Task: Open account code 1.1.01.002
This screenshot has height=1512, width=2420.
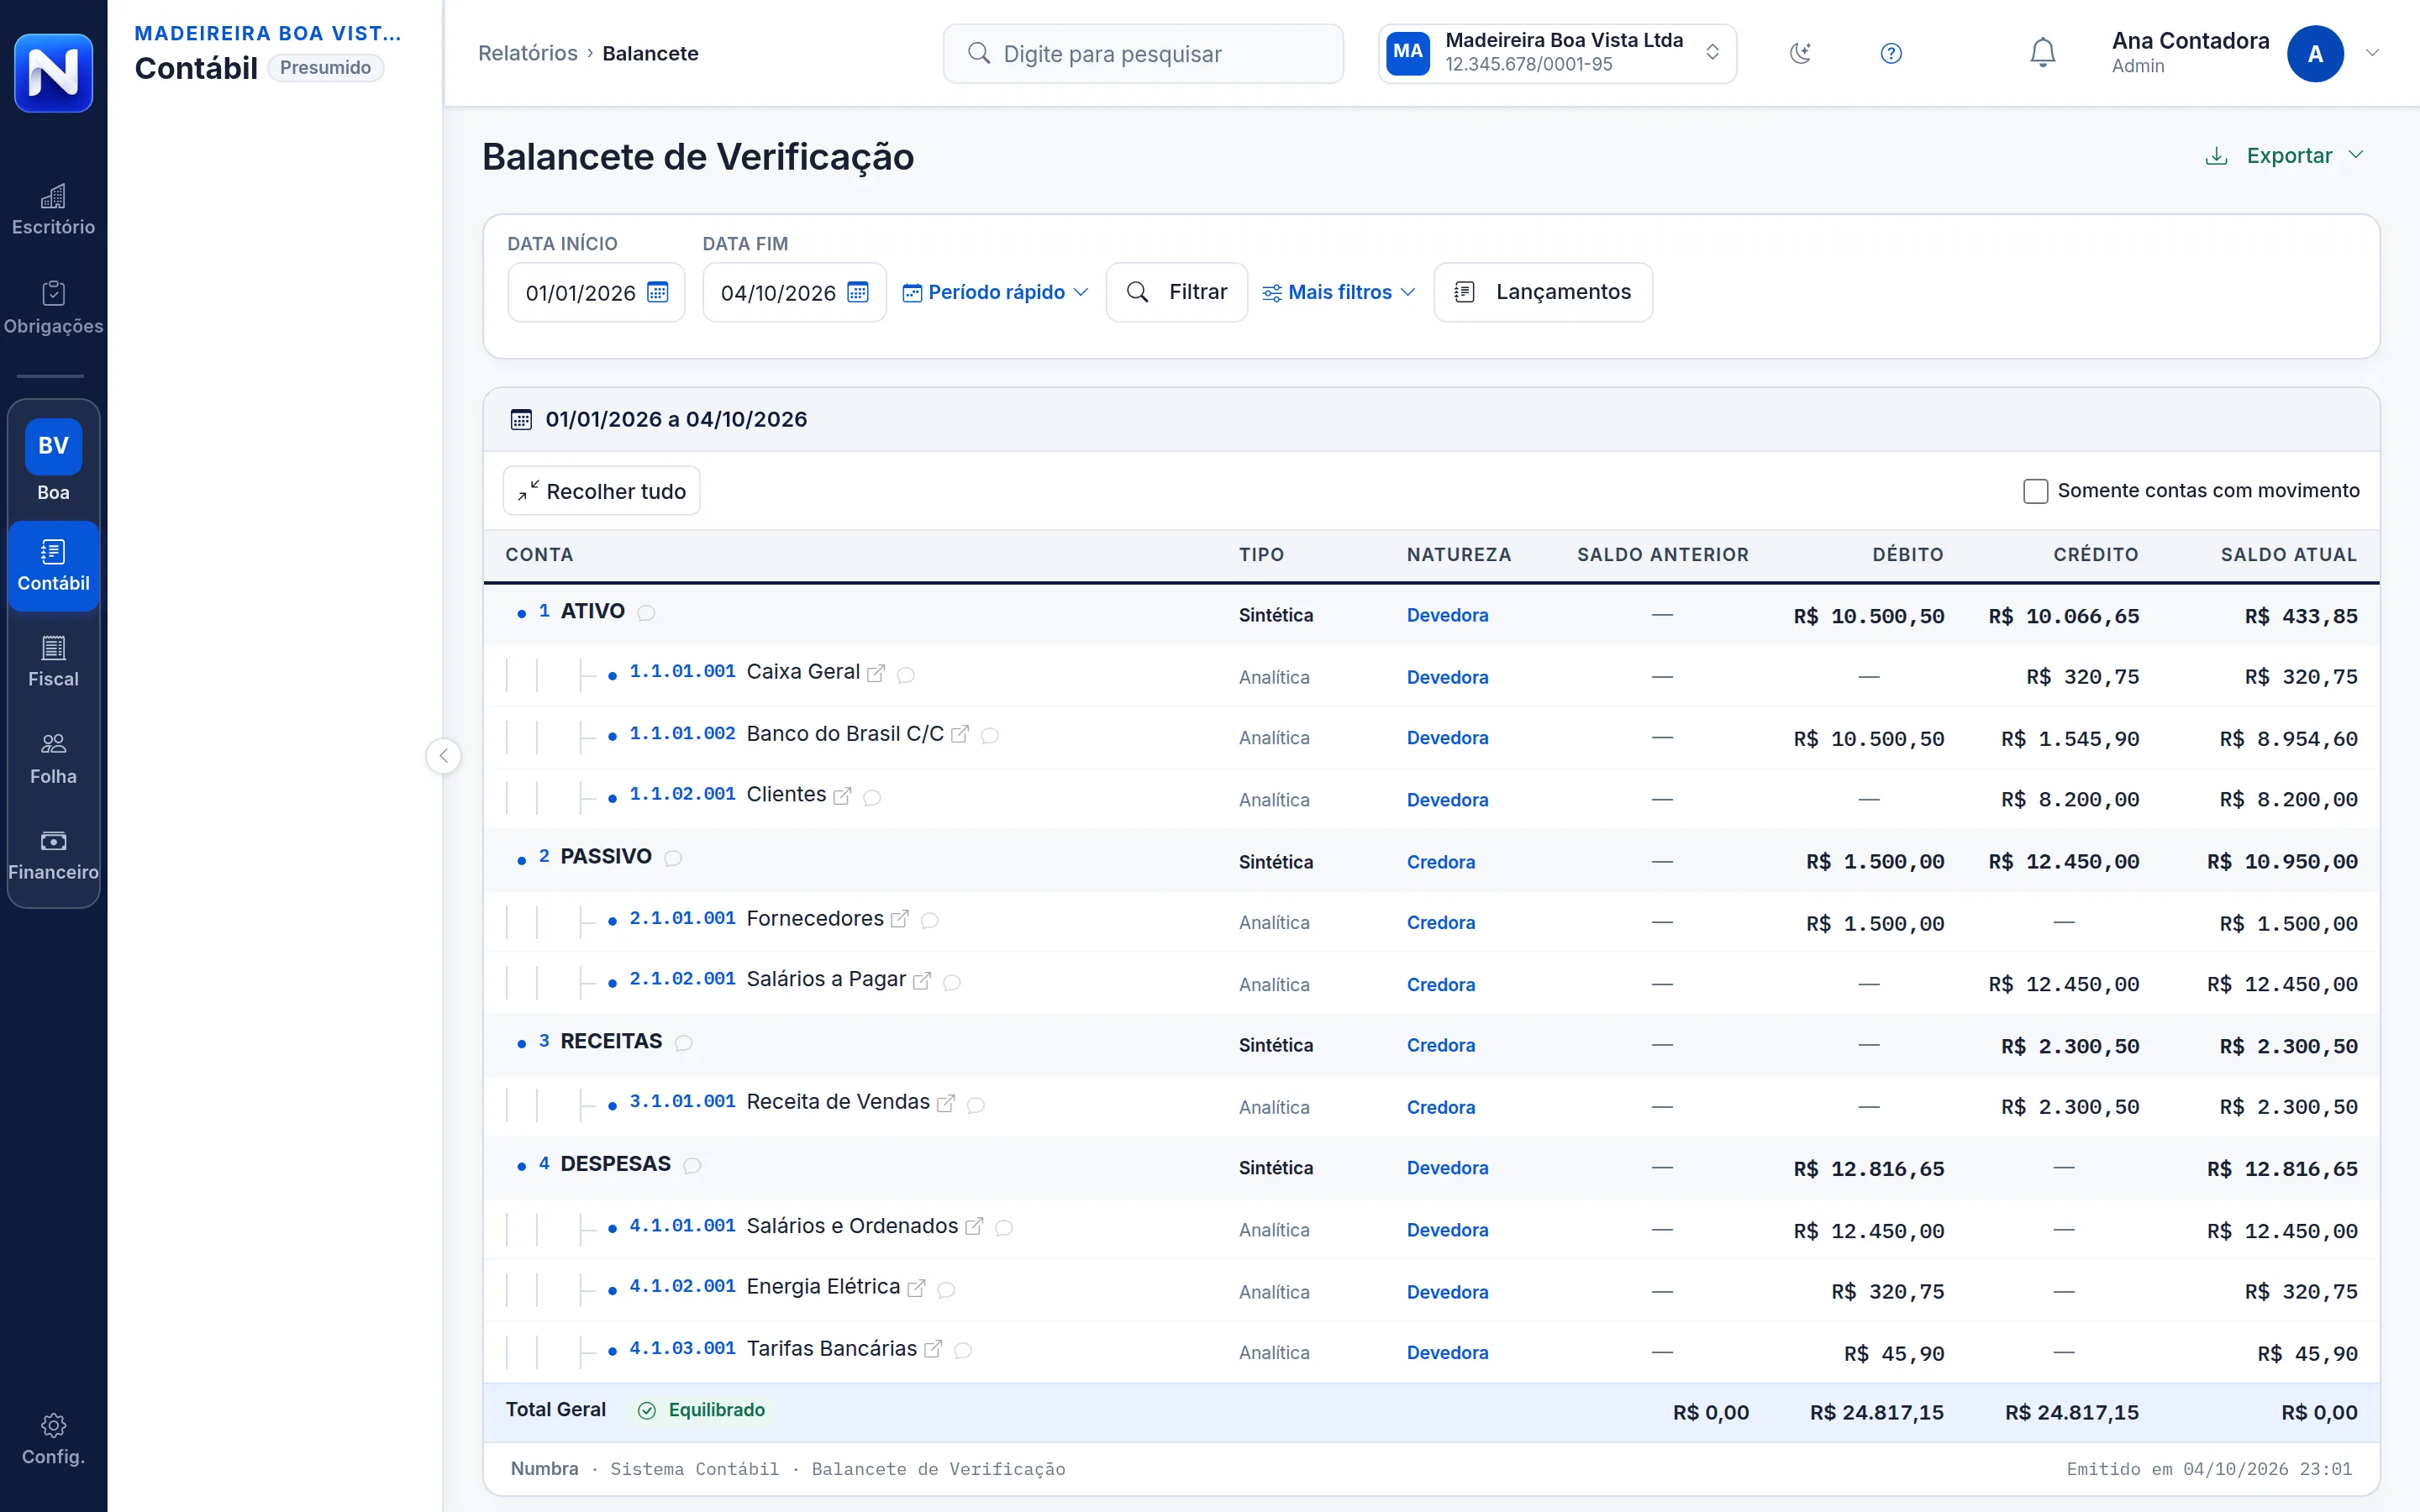Action: [683, 733]
